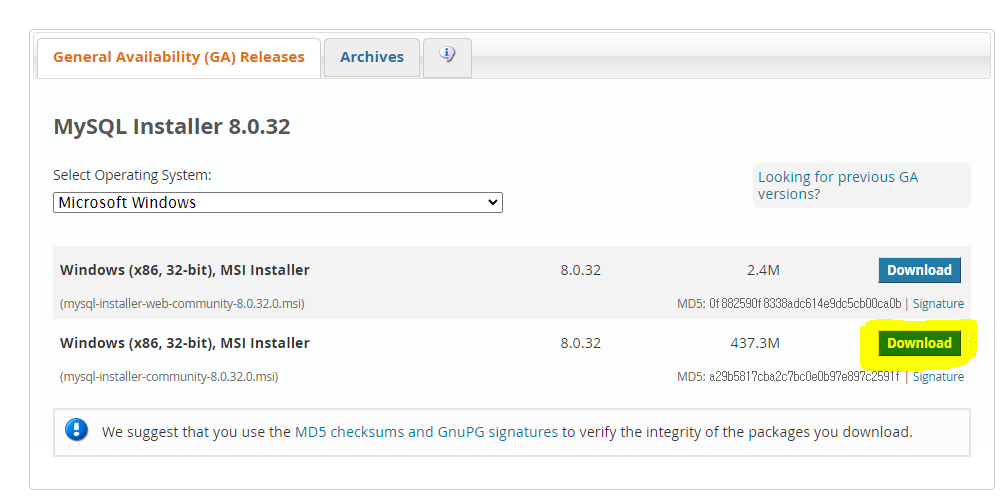Select filename mysql-installer-community-8.0.32.0.msi text

169,377
